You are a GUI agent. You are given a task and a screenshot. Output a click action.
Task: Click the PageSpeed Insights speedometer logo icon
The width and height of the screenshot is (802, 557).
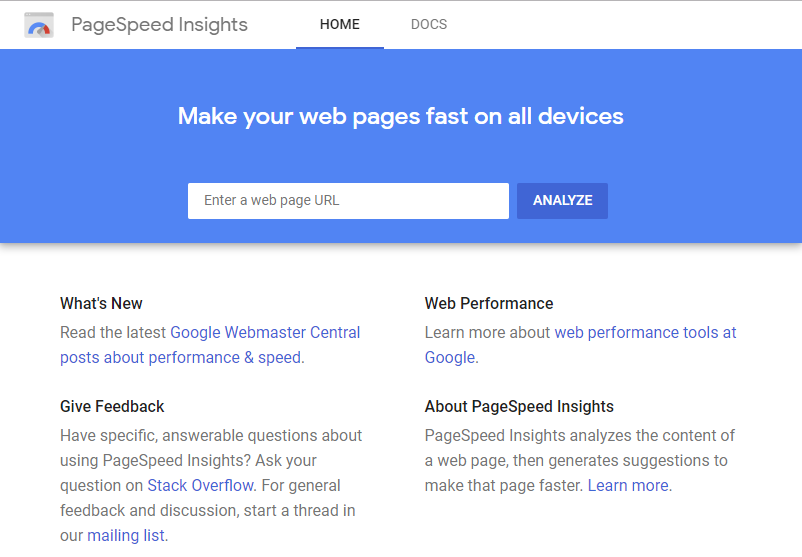(x=39, y=25)
